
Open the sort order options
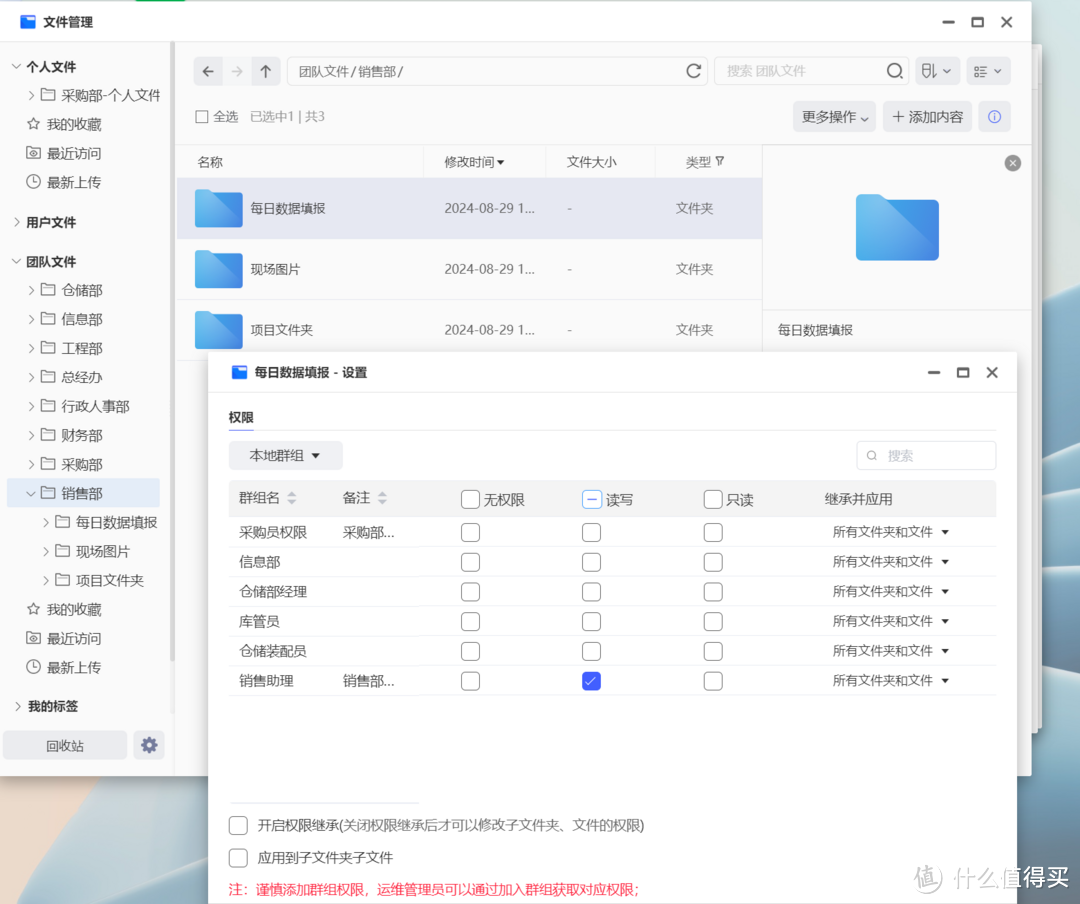coord(937,71)
